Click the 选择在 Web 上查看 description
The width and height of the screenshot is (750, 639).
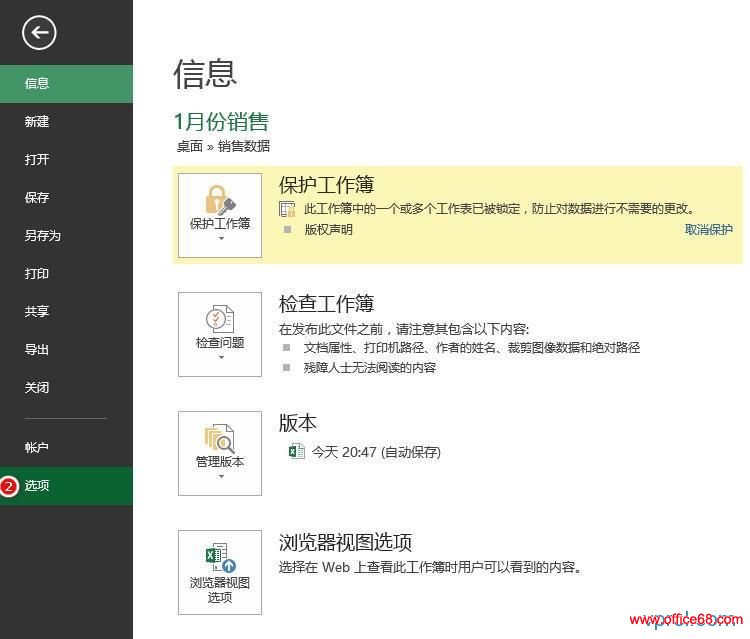pos(430,567)
